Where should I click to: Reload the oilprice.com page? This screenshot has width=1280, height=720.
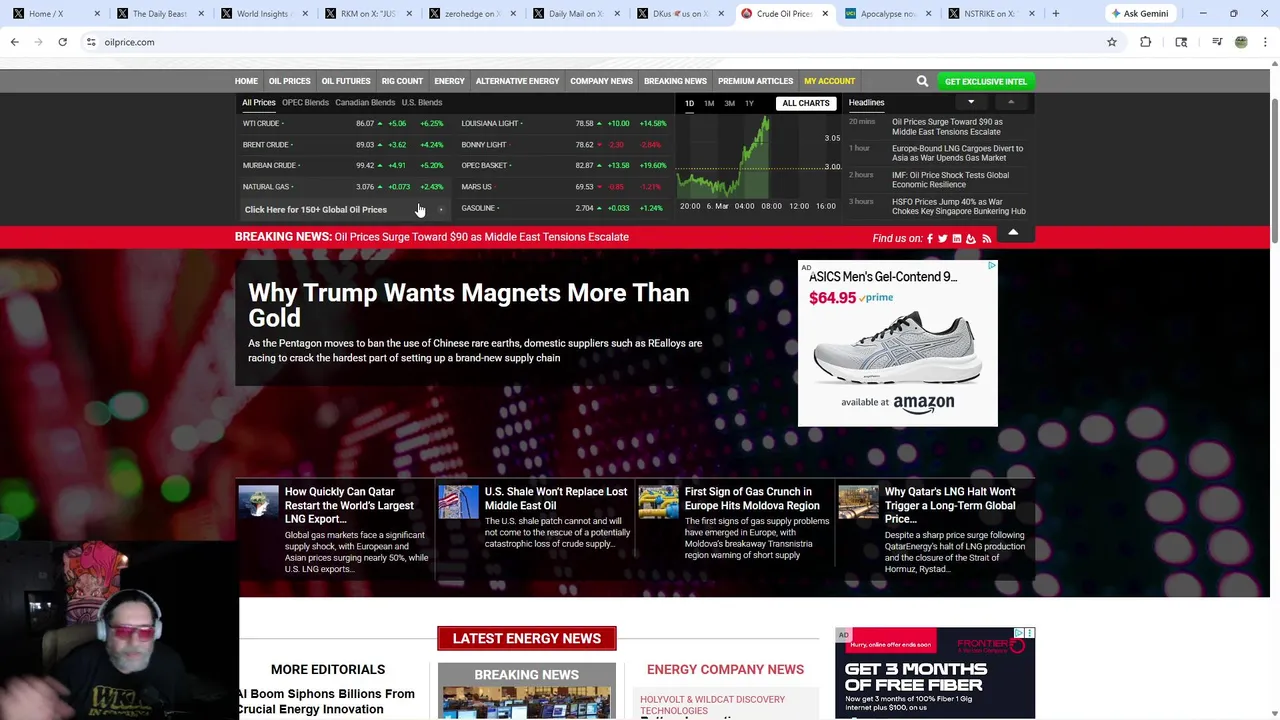click(62, 42)
